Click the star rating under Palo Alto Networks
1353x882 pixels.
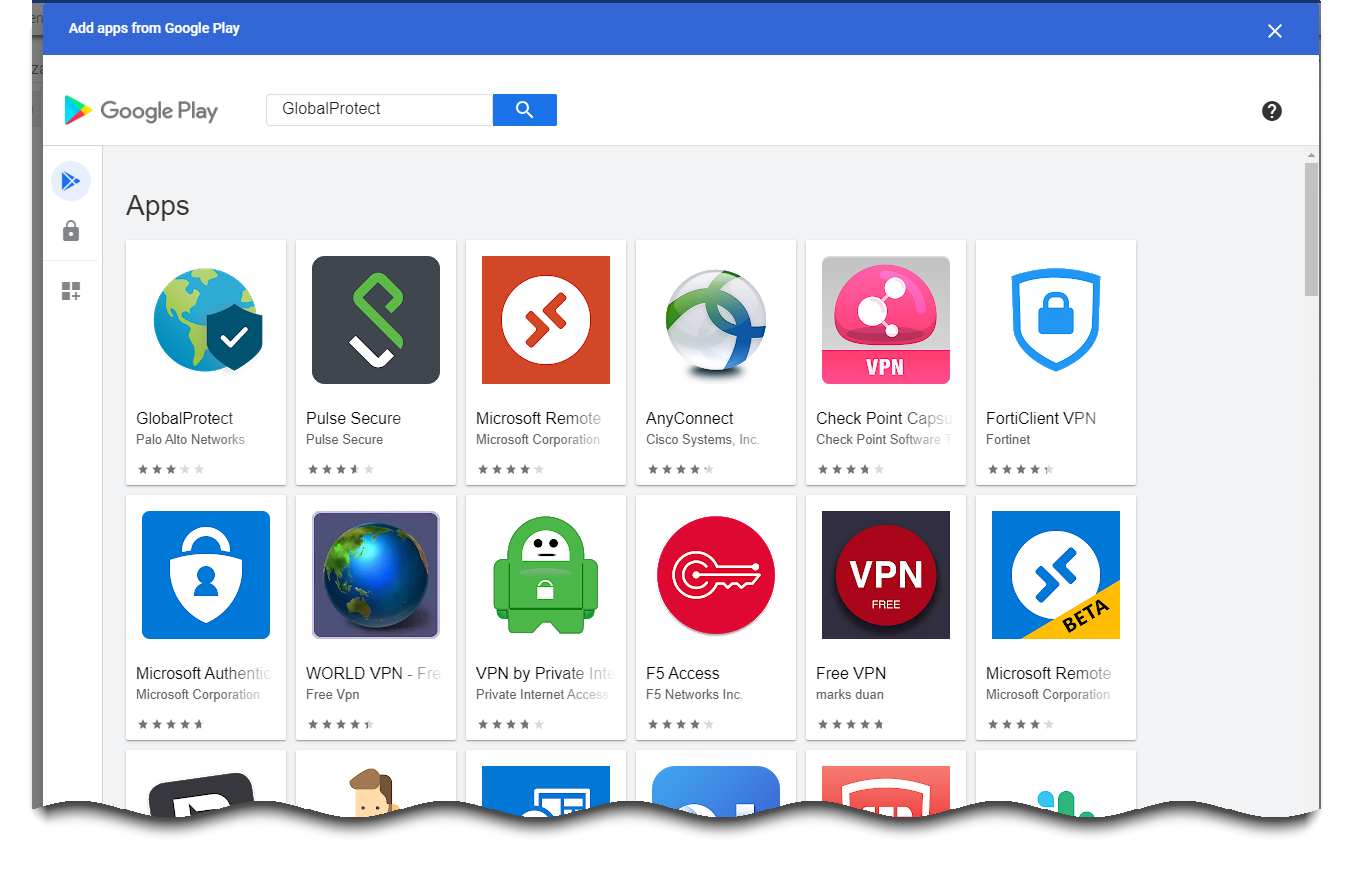click(171, 469)
